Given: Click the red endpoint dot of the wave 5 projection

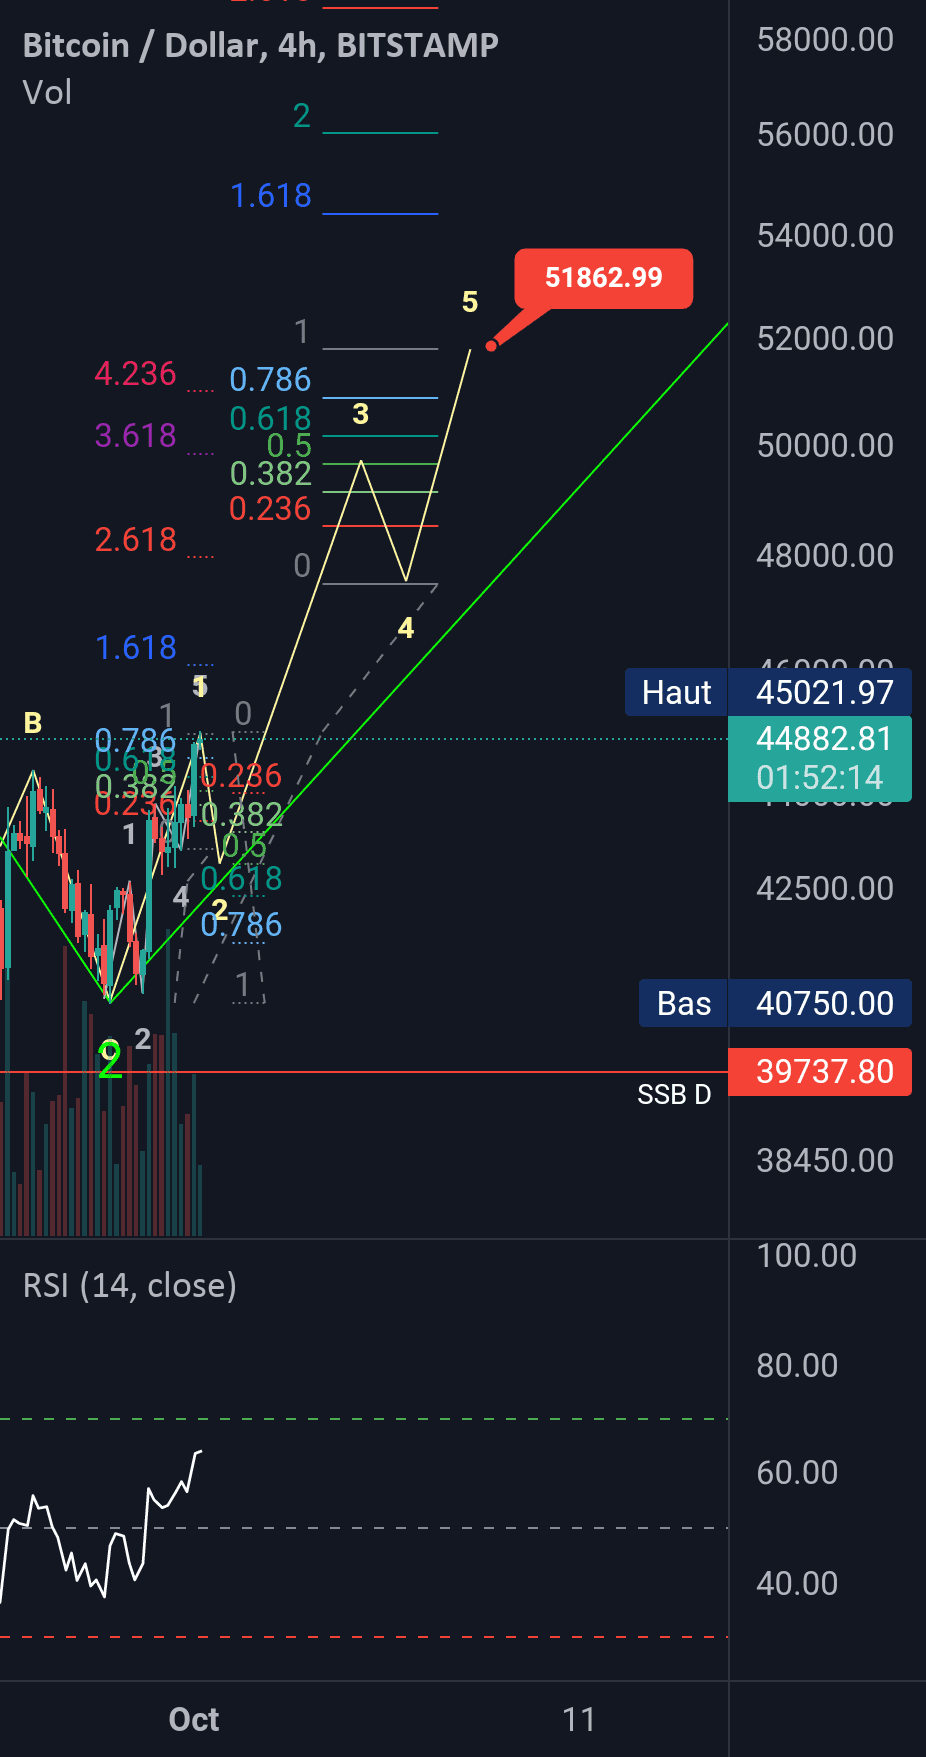Looking at the screenshot, I should (x=491, y=346).
